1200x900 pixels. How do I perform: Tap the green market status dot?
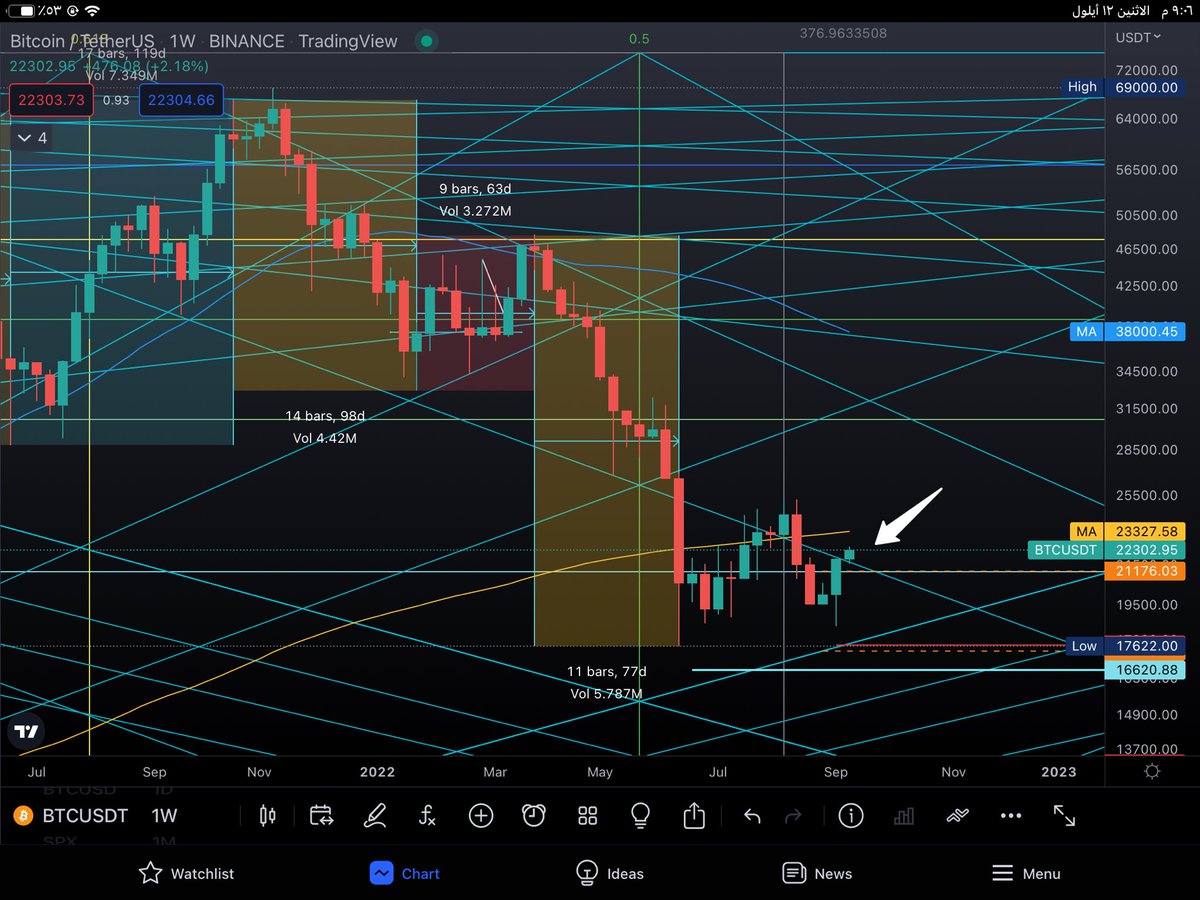tap(427, 41)
